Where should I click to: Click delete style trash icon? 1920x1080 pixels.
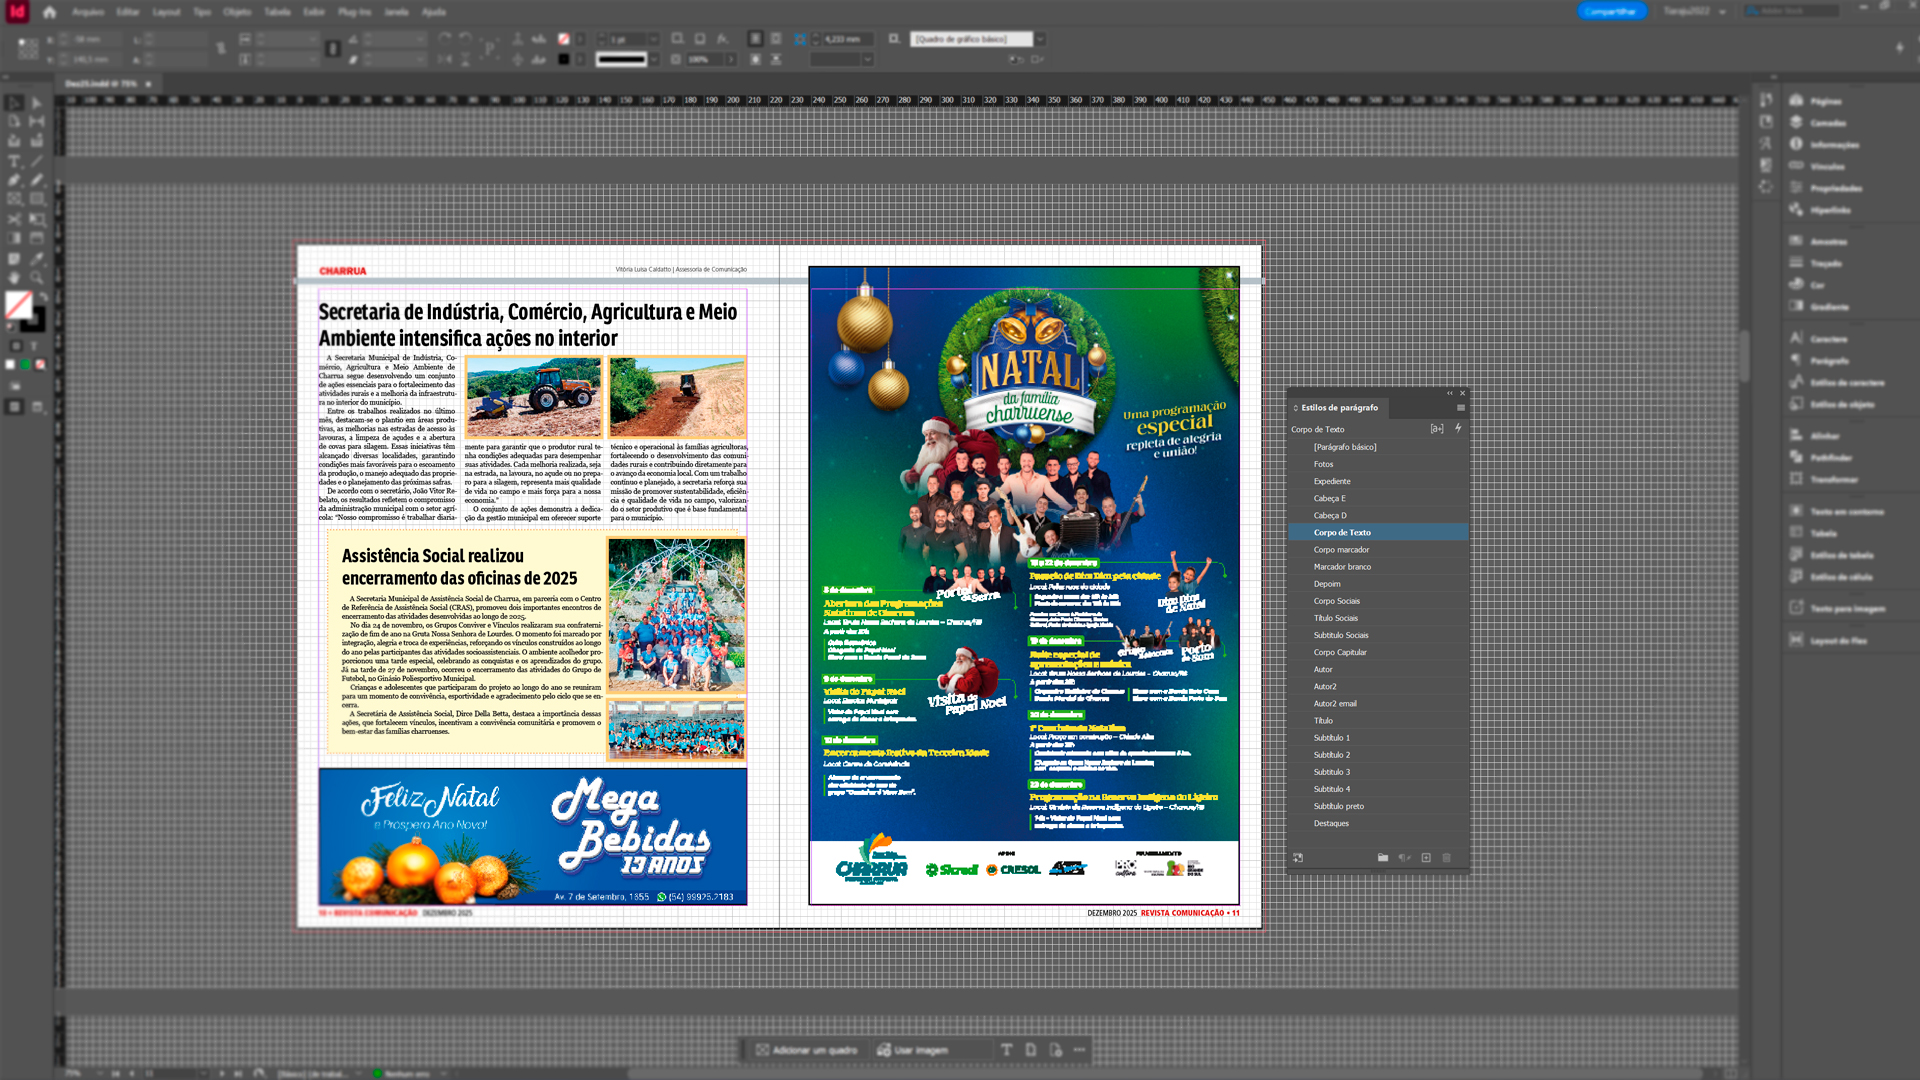1446,858
